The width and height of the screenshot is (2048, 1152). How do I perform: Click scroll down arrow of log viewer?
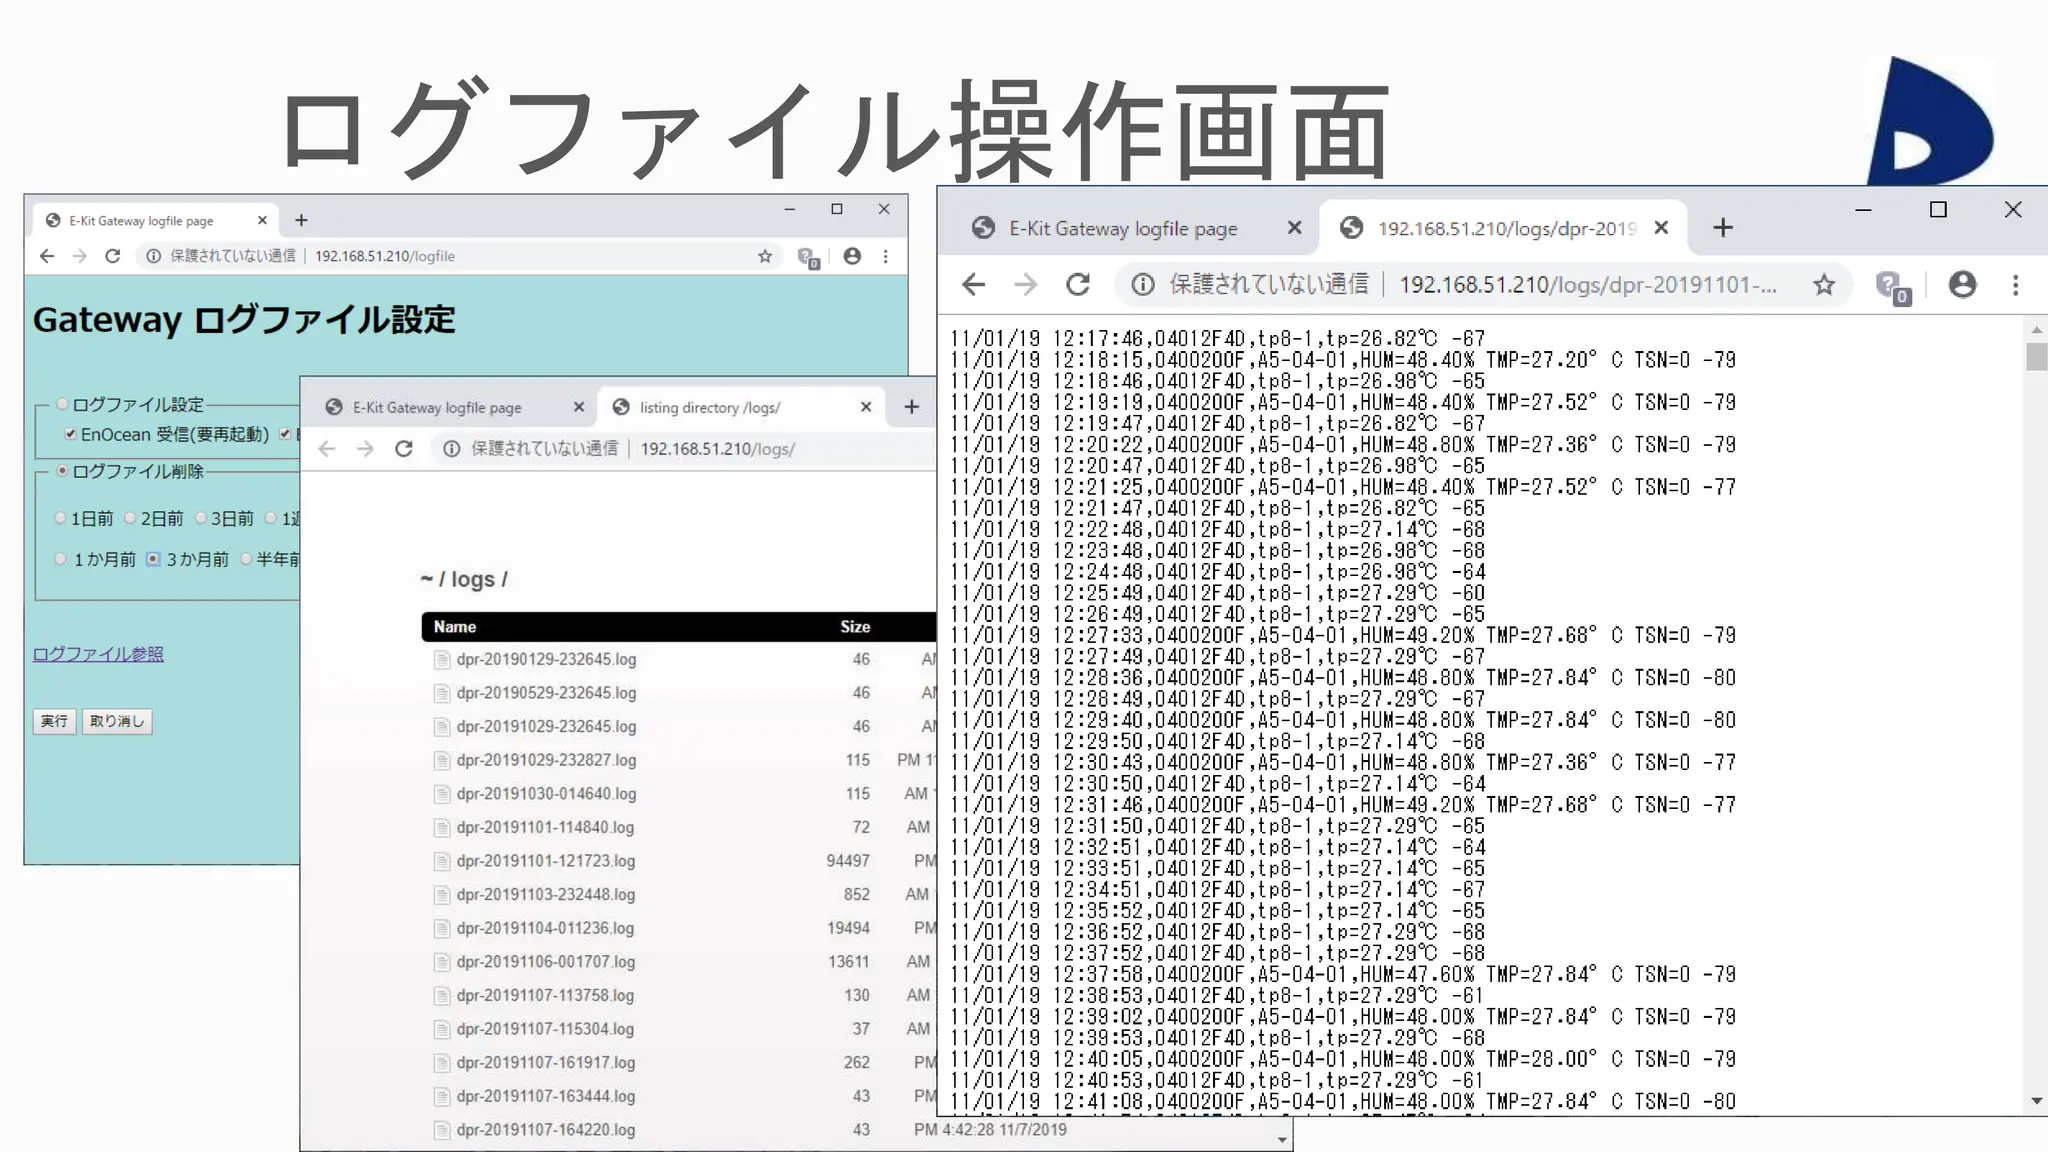point(2037,1101)
